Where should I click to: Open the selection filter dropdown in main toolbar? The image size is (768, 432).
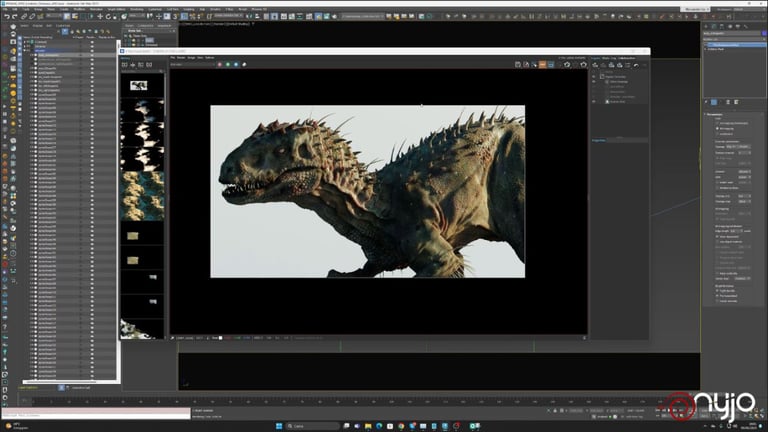[53, 17]
